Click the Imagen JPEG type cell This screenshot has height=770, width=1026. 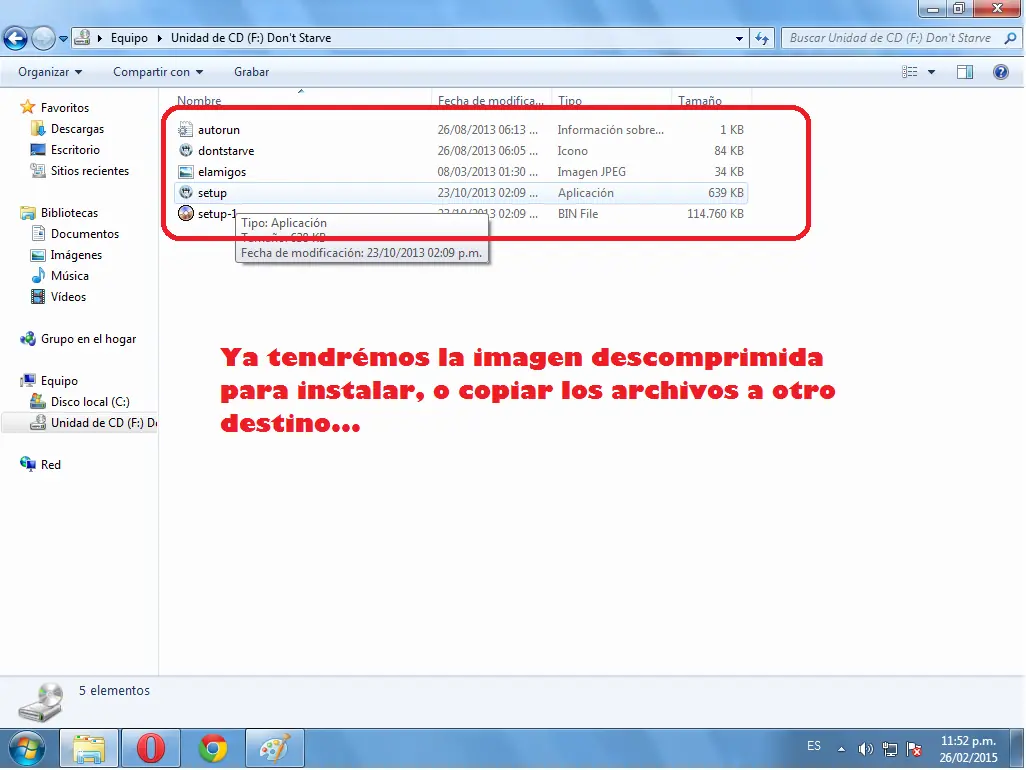pyautogui.click(x=592, y=172)
